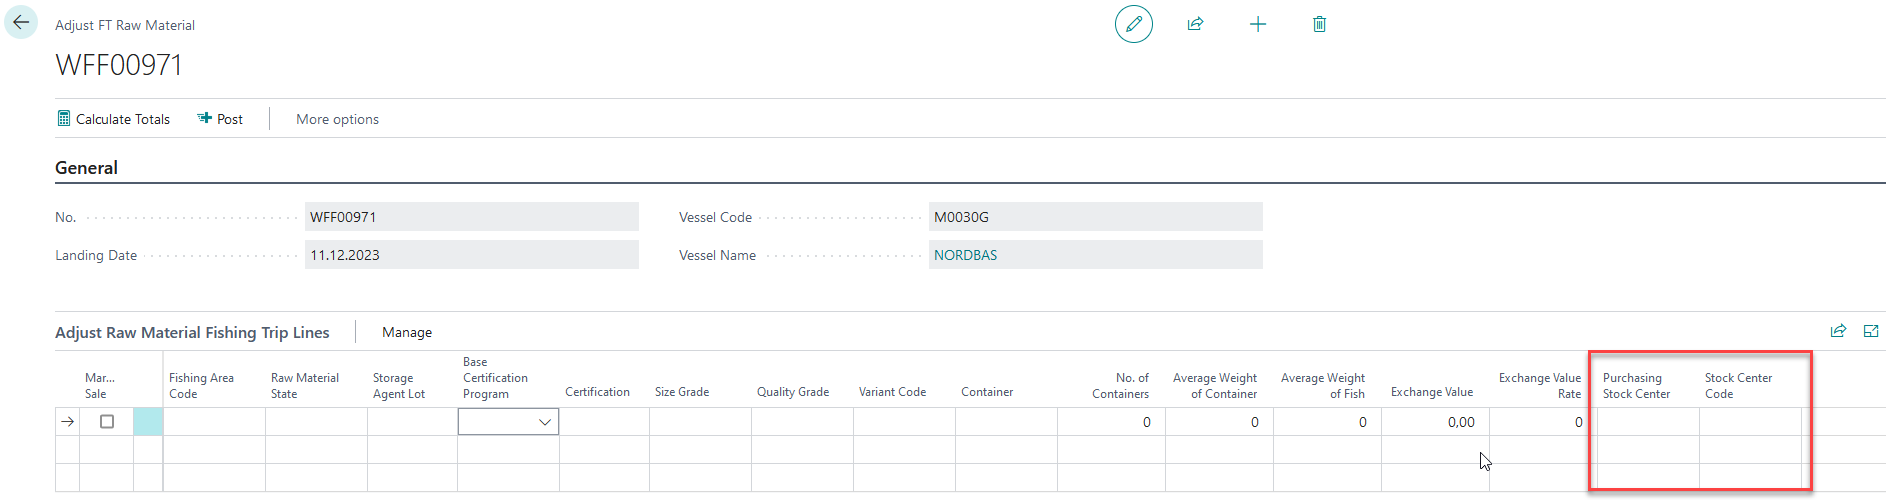Click the trash delete icon

[1319, 24]
